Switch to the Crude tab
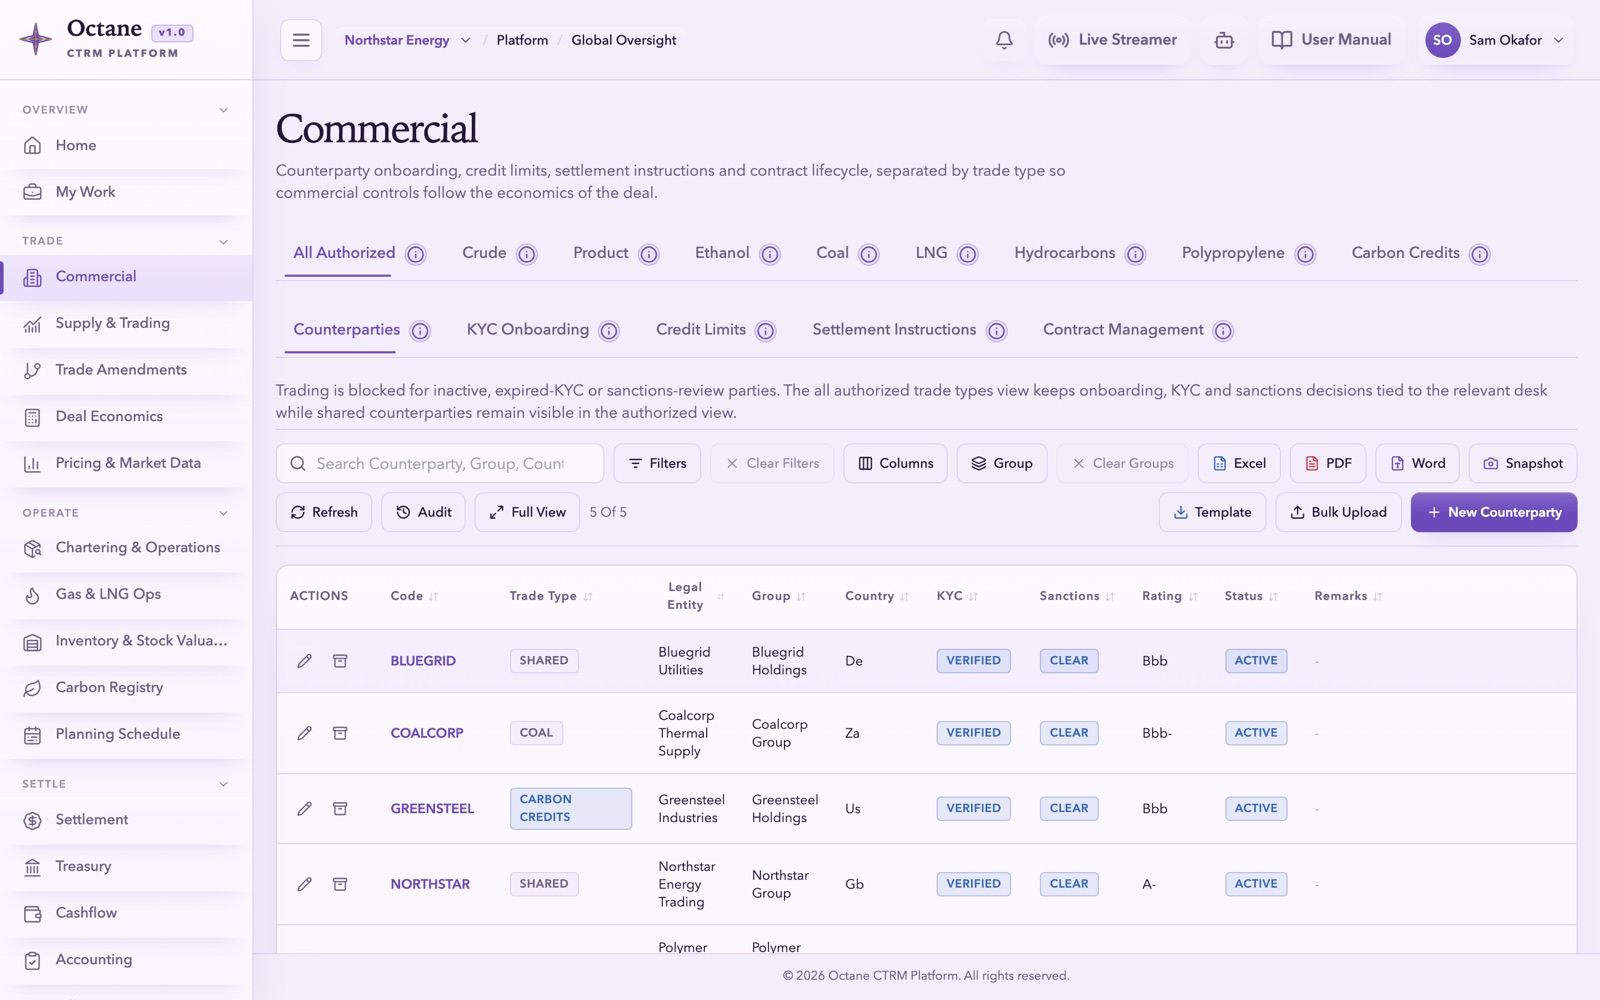1600x1000 pixels. point(484,253)
